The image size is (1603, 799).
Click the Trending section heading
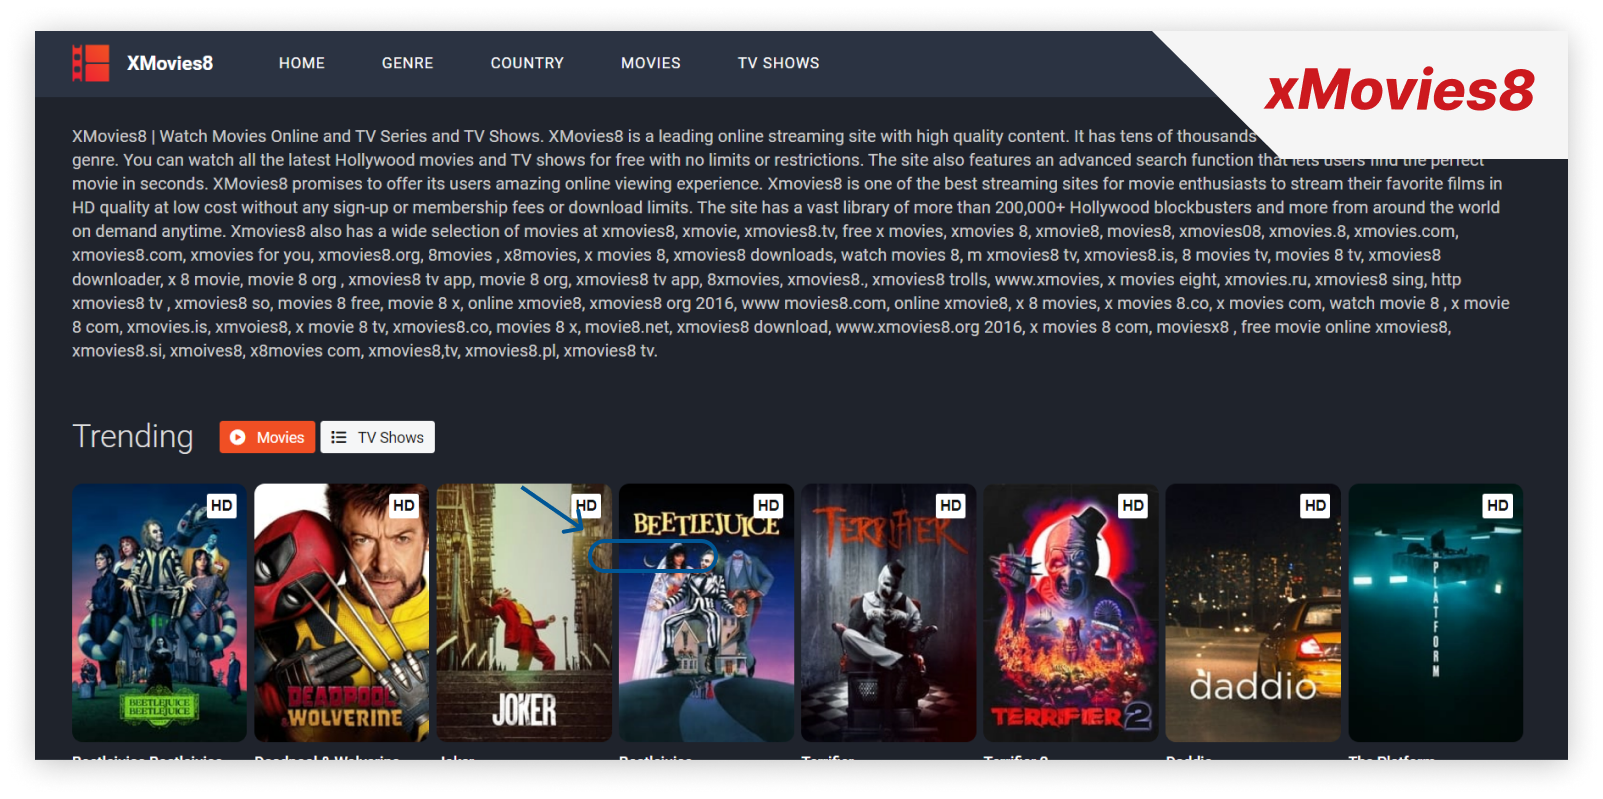pos(133,437)
